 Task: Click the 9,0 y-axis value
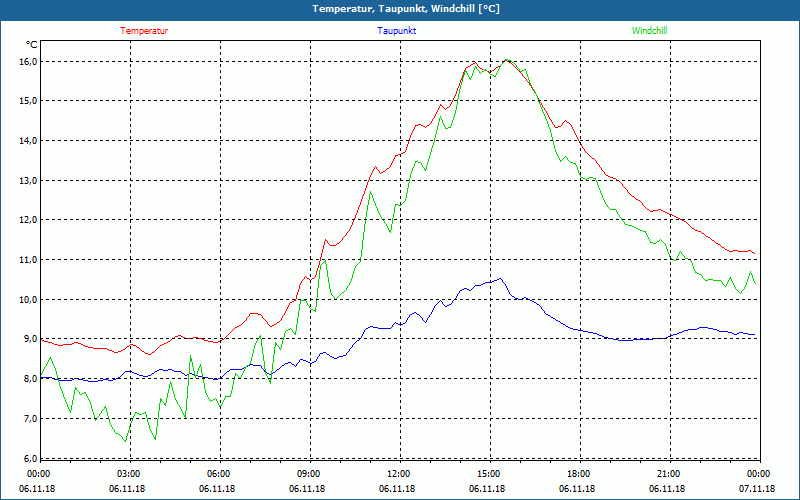click(x=31, y=339)
